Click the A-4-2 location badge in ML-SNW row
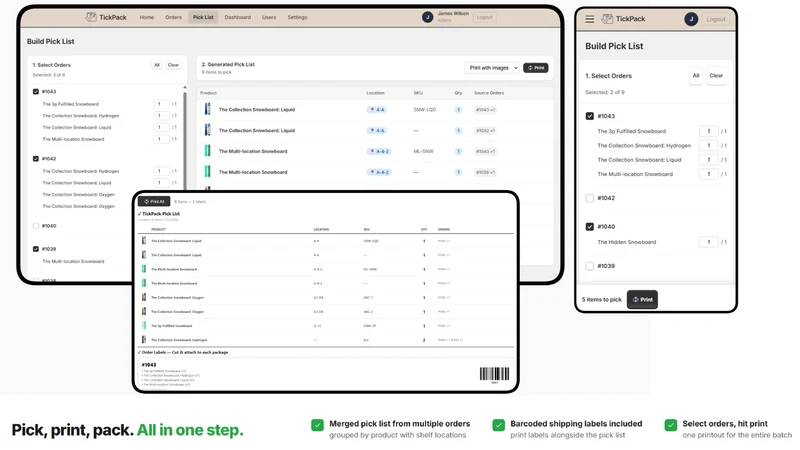The width and height of the screenshot is (800, 450). click(379, 152)
